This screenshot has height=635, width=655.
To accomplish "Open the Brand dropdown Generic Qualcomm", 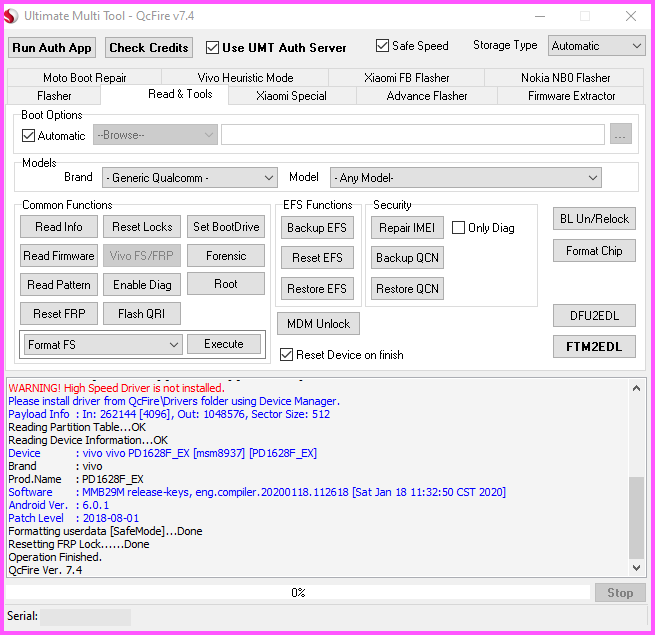I will pos(190,178).
